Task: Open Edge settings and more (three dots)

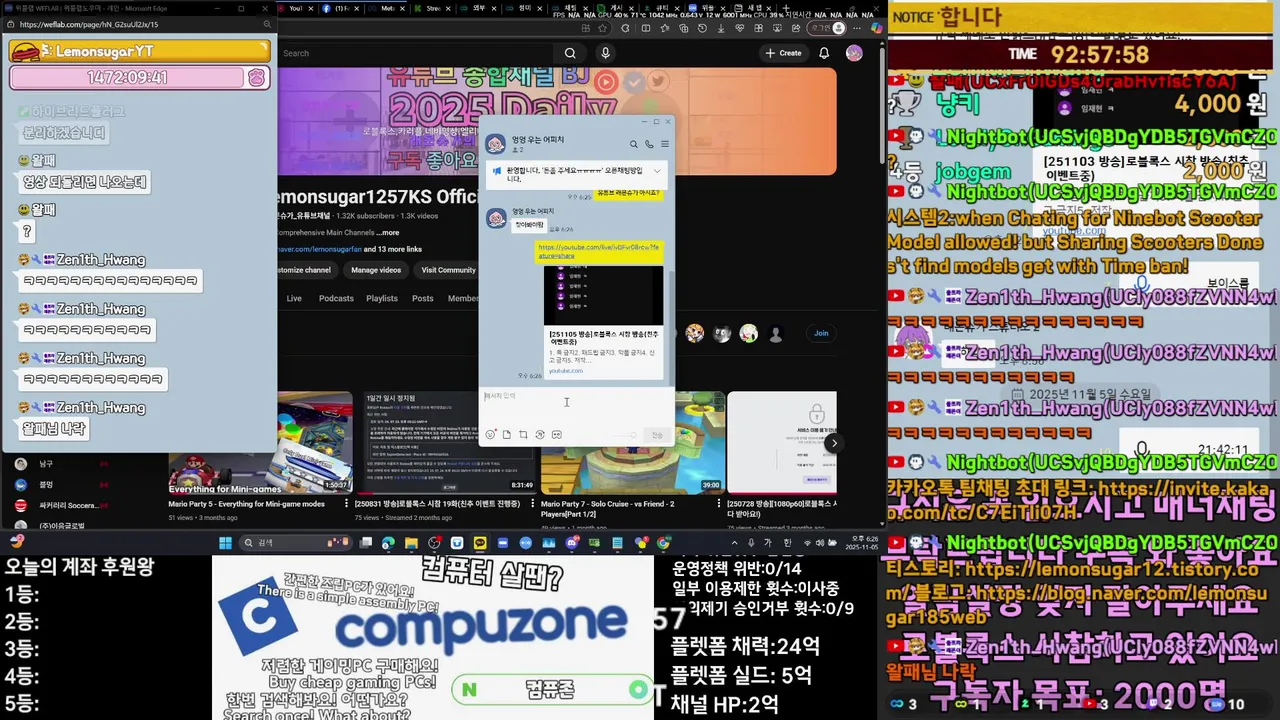Action: click(x=857, y=28)
